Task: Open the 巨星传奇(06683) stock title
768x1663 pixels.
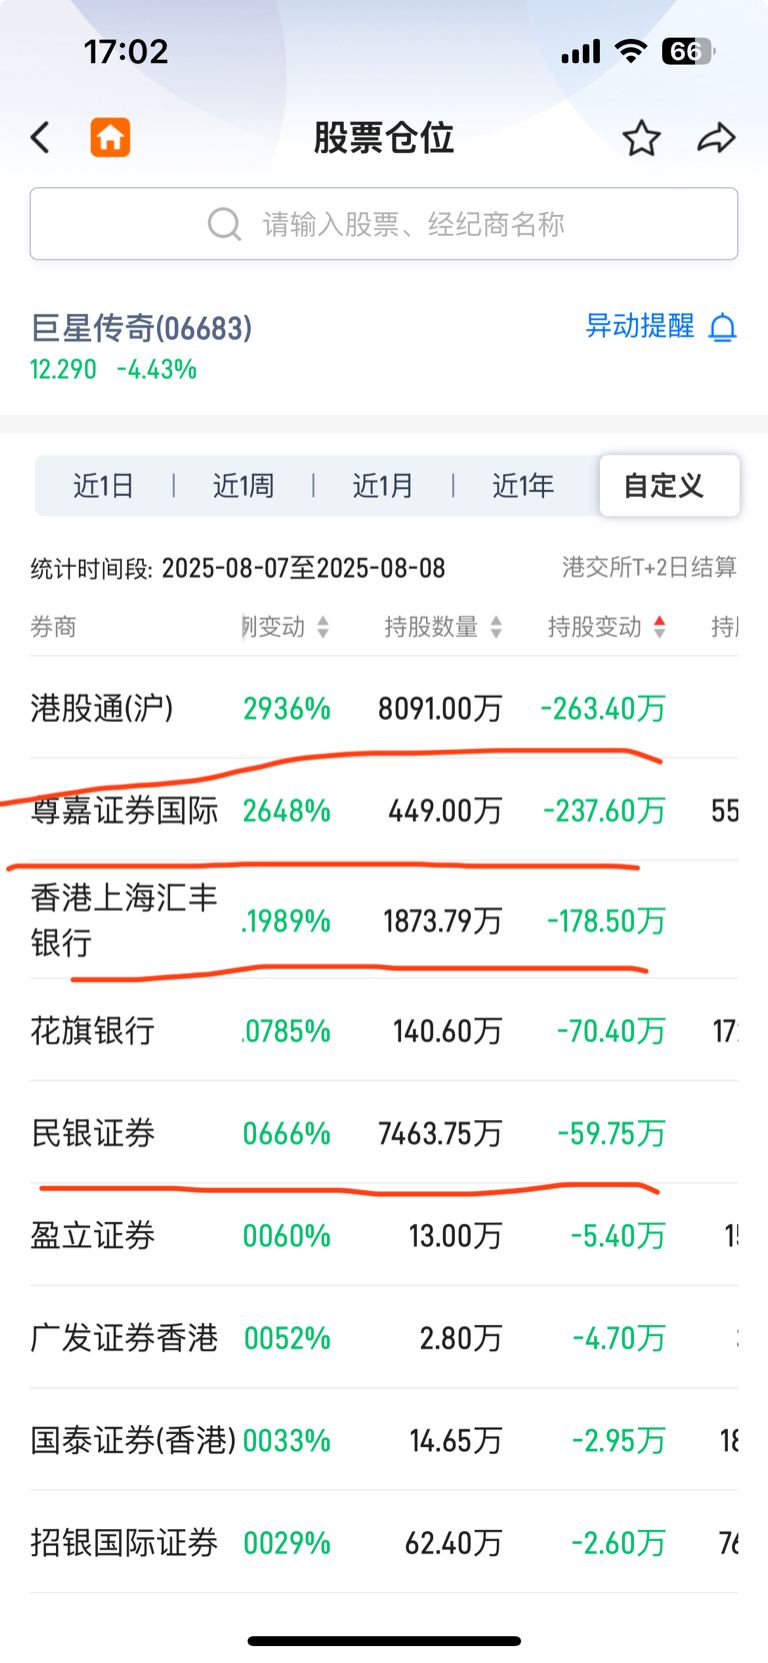Action: tap(141, 328)
